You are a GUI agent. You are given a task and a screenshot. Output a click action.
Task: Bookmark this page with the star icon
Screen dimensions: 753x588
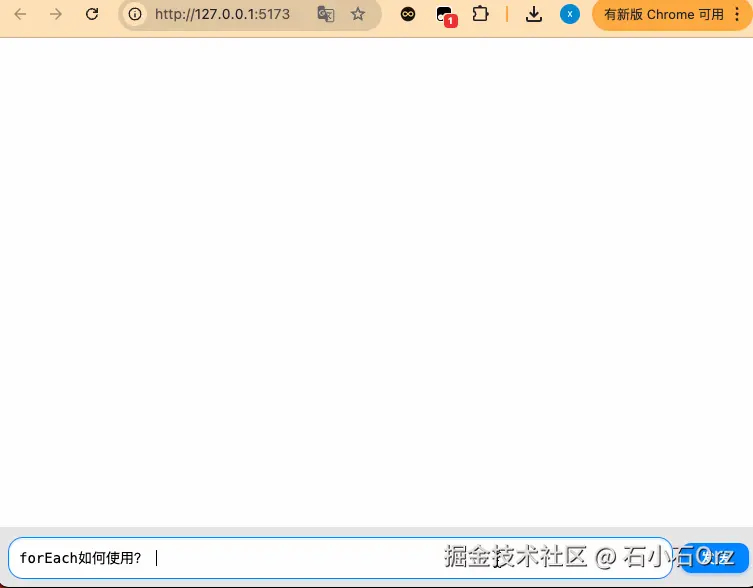tap(358, 14)
